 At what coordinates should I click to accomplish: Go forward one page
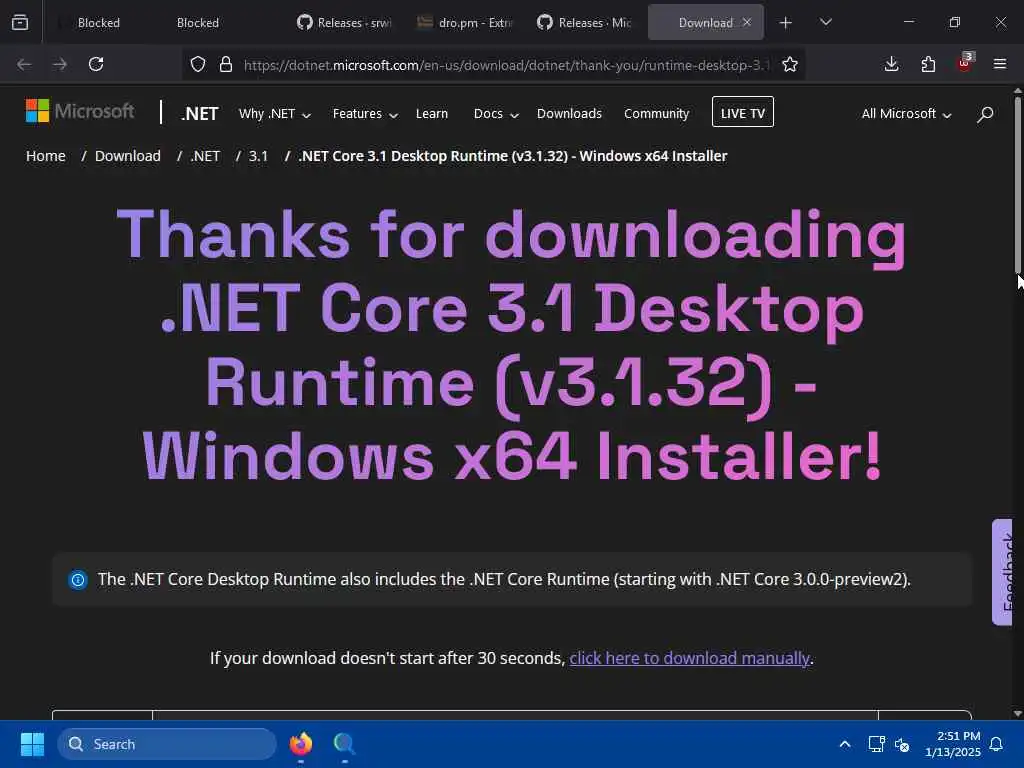(59, 64)
